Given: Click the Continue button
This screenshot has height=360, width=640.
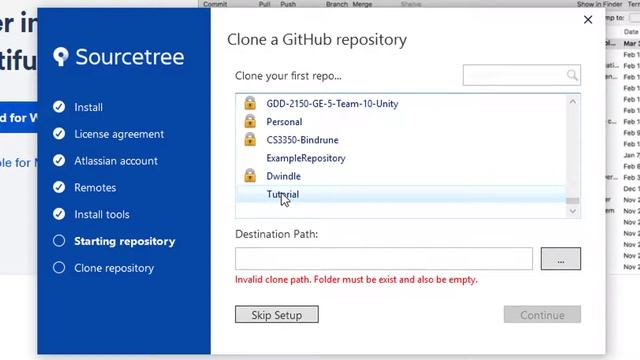Looking at the screenshot, I should [542, 315].
